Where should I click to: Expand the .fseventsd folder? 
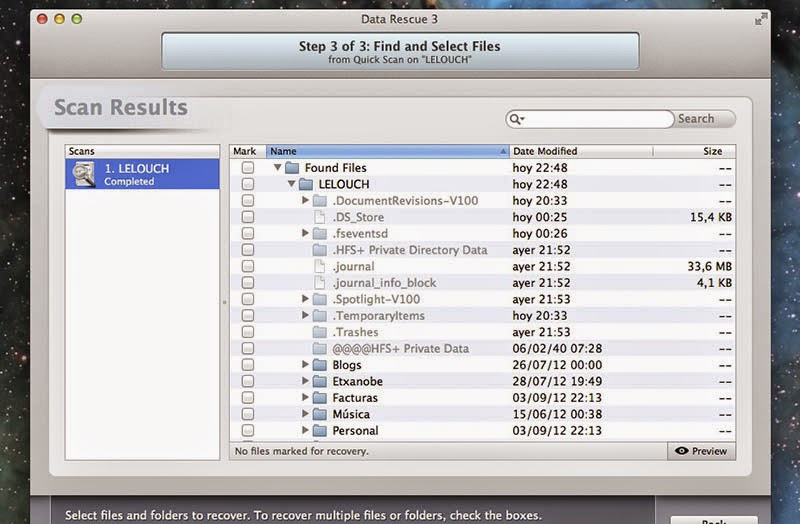(x=305, y=233)
